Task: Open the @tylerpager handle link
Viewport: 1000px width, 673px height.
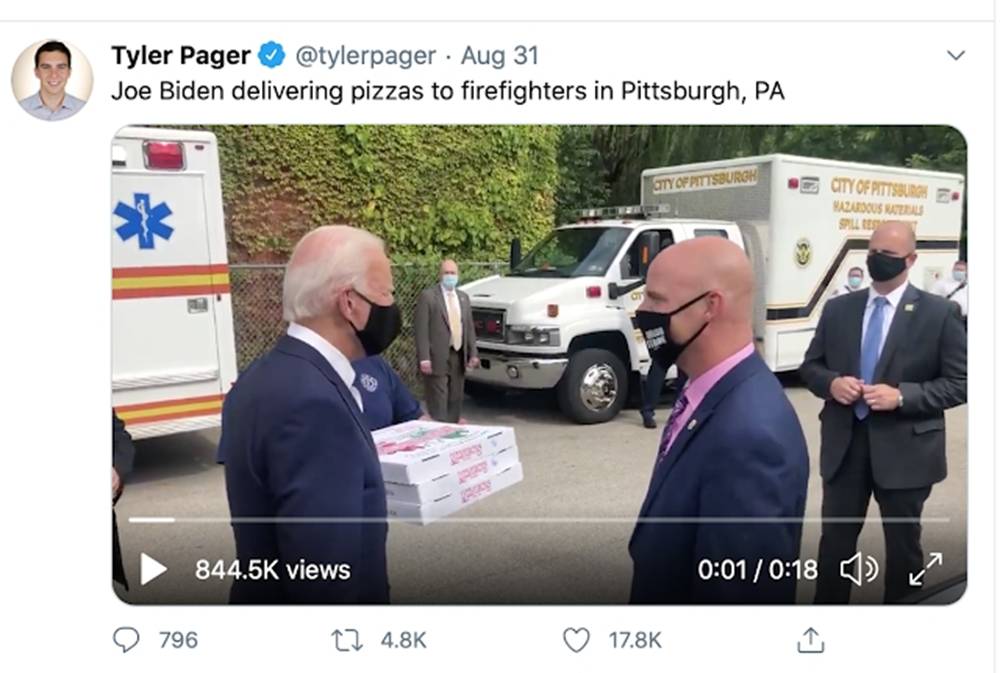Action: 365,55
